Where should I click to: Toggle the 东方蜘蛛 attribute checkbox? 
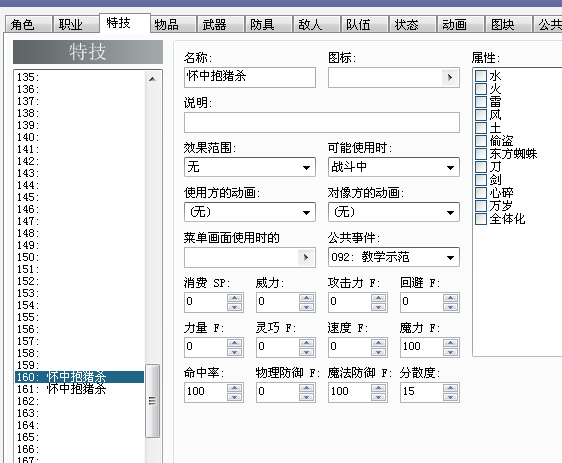pos(481,154)
